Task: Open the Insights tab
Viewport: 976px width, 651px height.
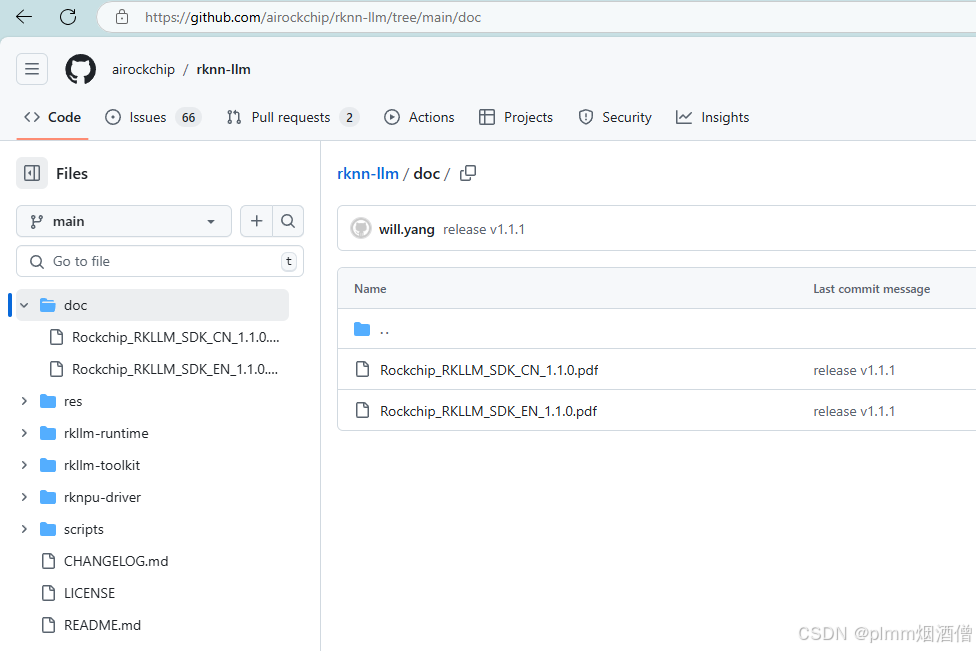Action: point(712,117)
